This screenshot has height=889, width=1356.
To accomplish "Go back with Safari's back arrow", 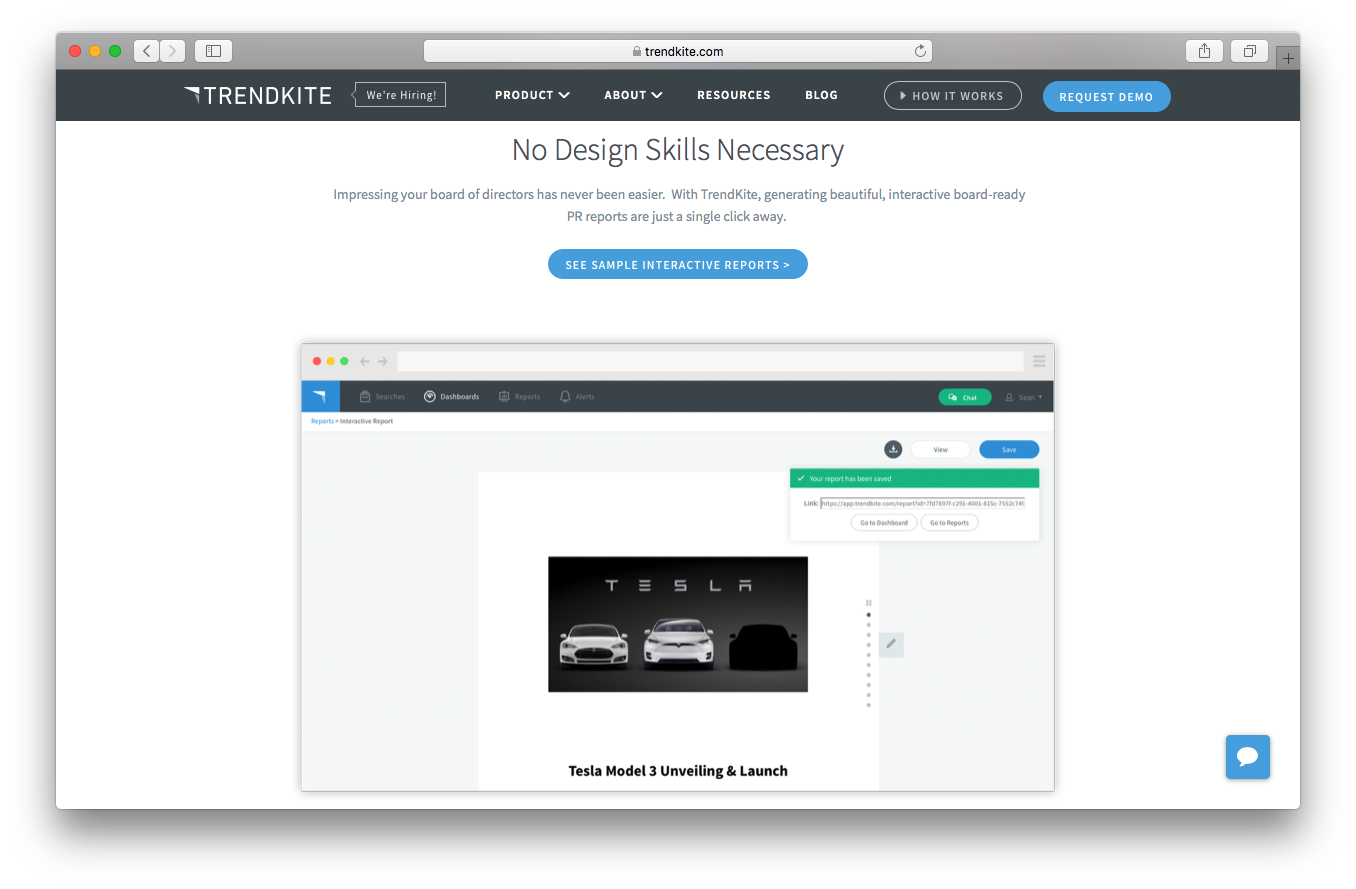I will pos(146,51).
